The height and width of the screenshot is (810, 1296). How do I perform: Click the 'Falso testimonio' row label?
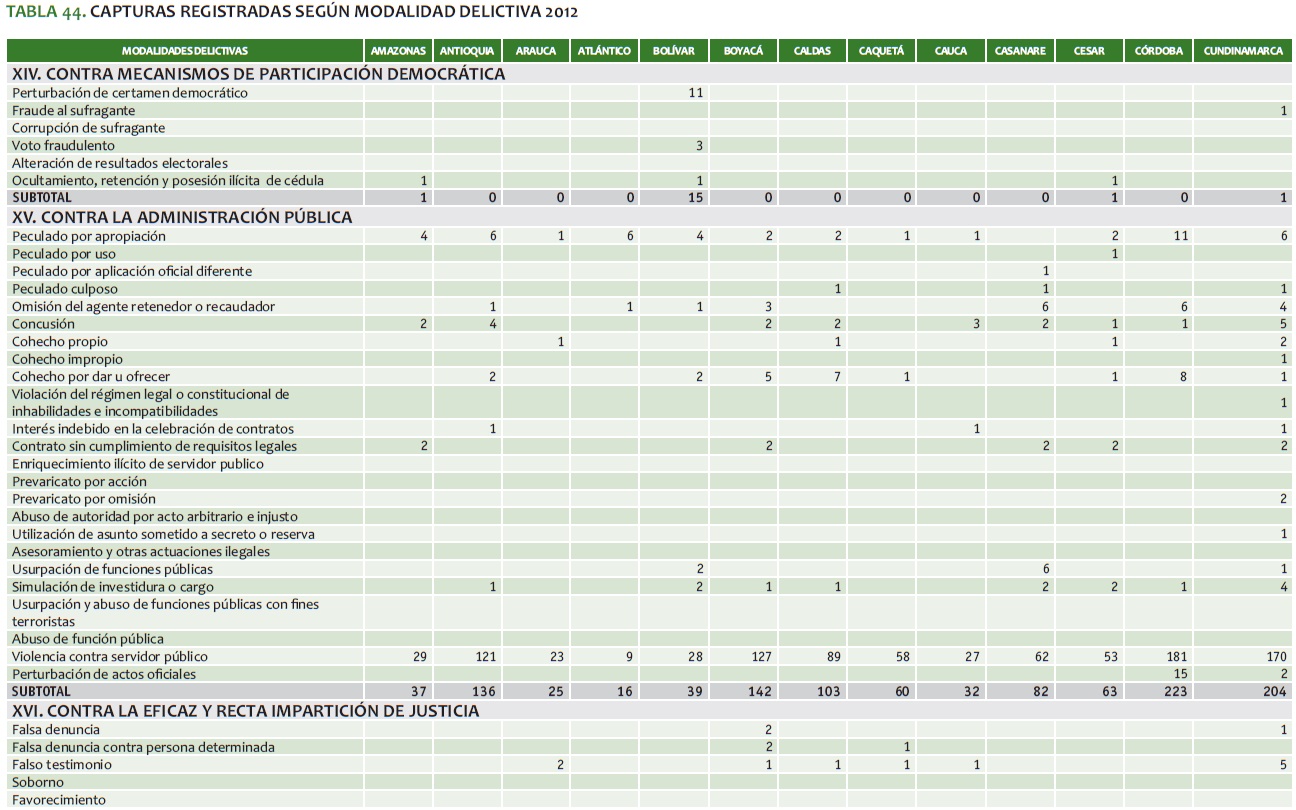[62, 765]
